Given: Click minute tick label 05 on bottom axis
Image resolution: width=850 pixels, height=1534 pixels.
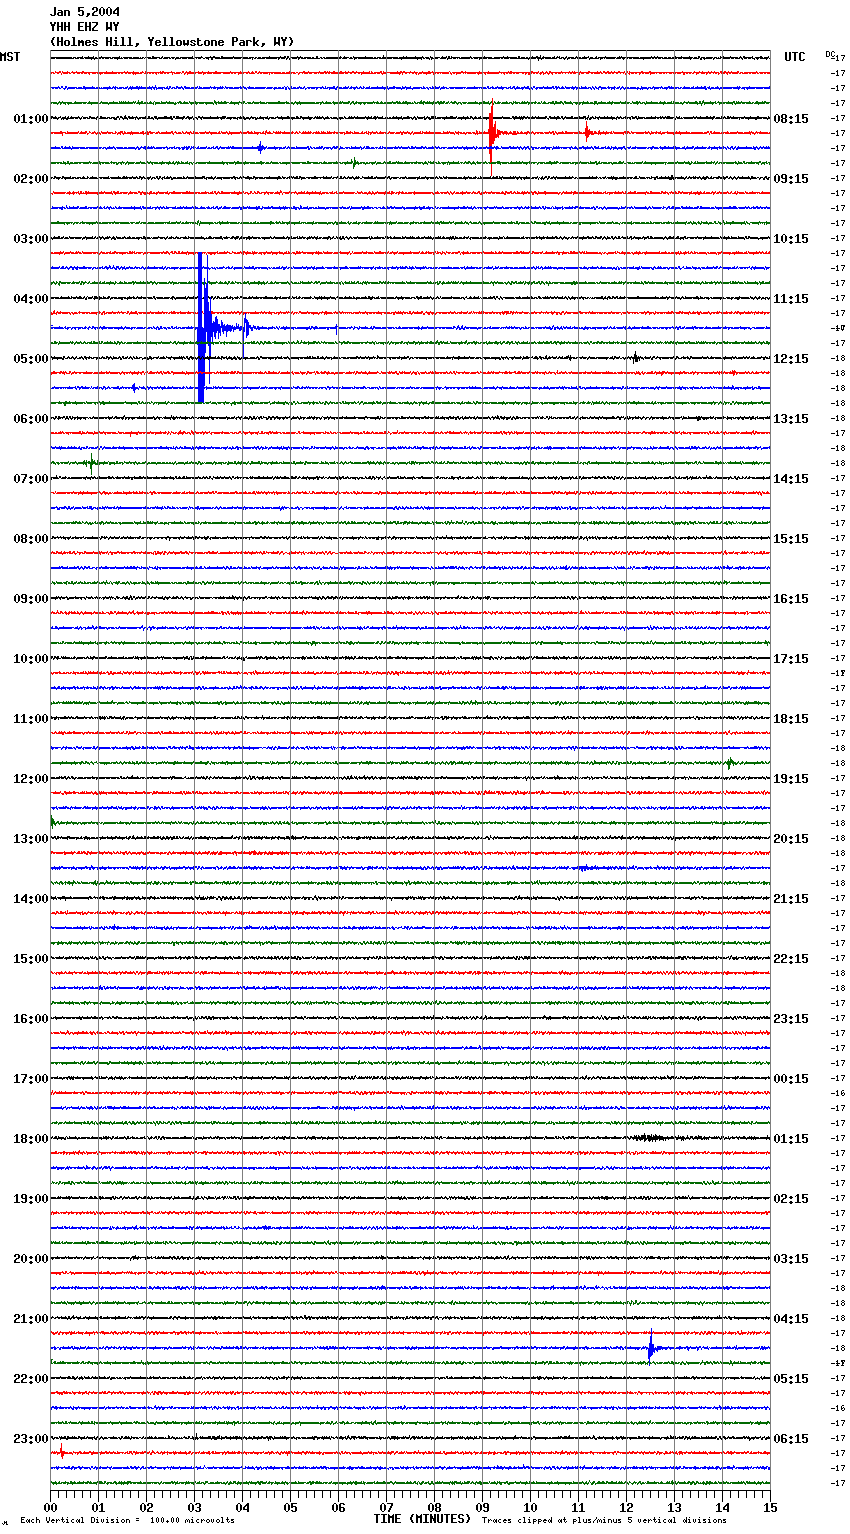Looking at the screenshot, I should pos(290,1507).
